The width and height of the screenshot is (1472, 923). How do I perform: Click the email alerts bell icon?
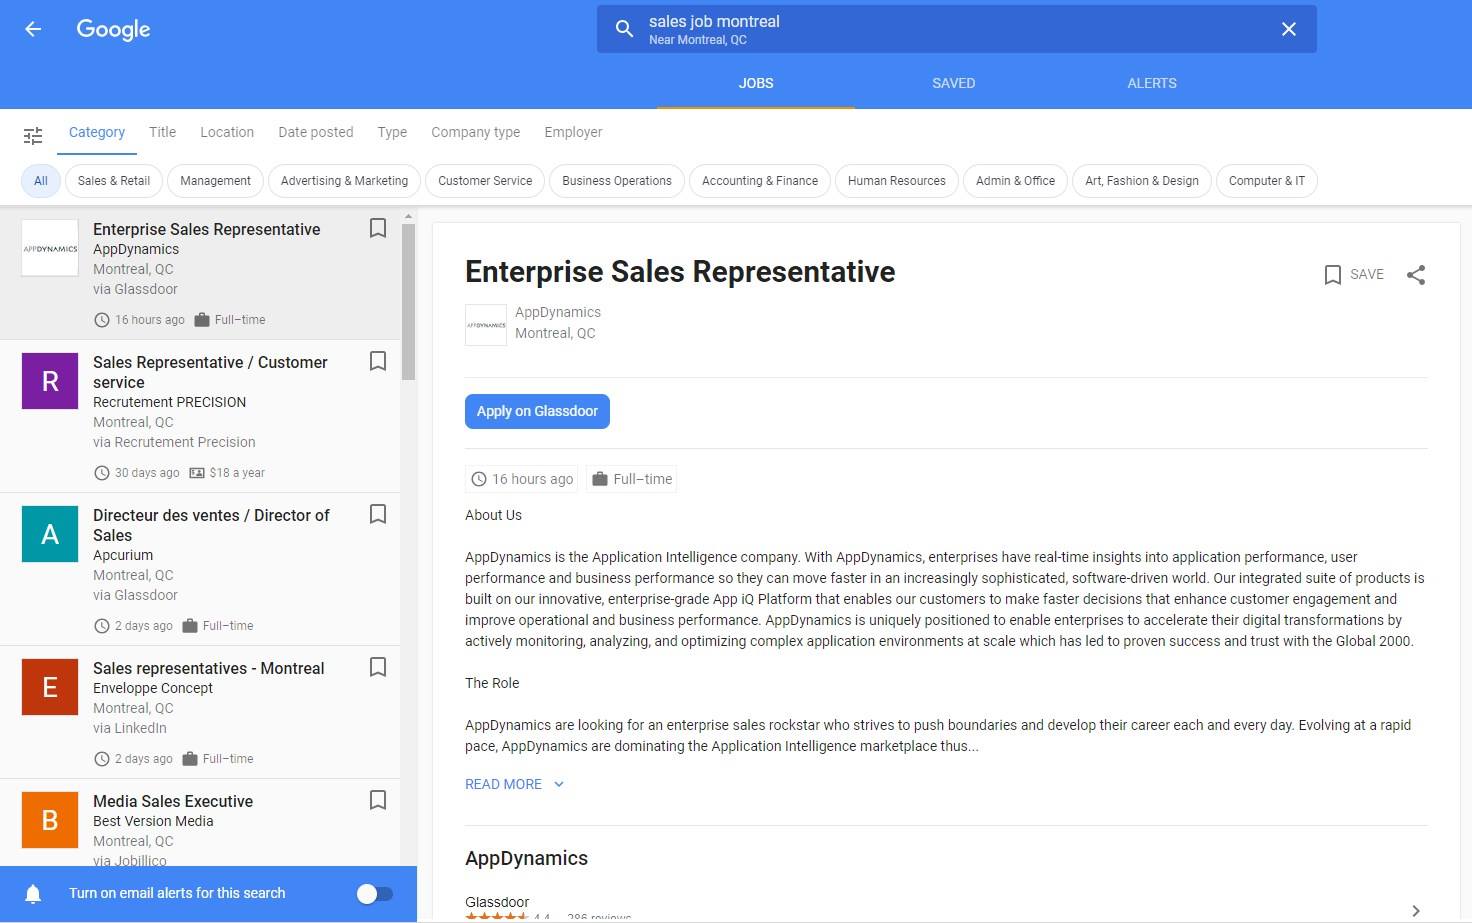[x=33, y=893]
